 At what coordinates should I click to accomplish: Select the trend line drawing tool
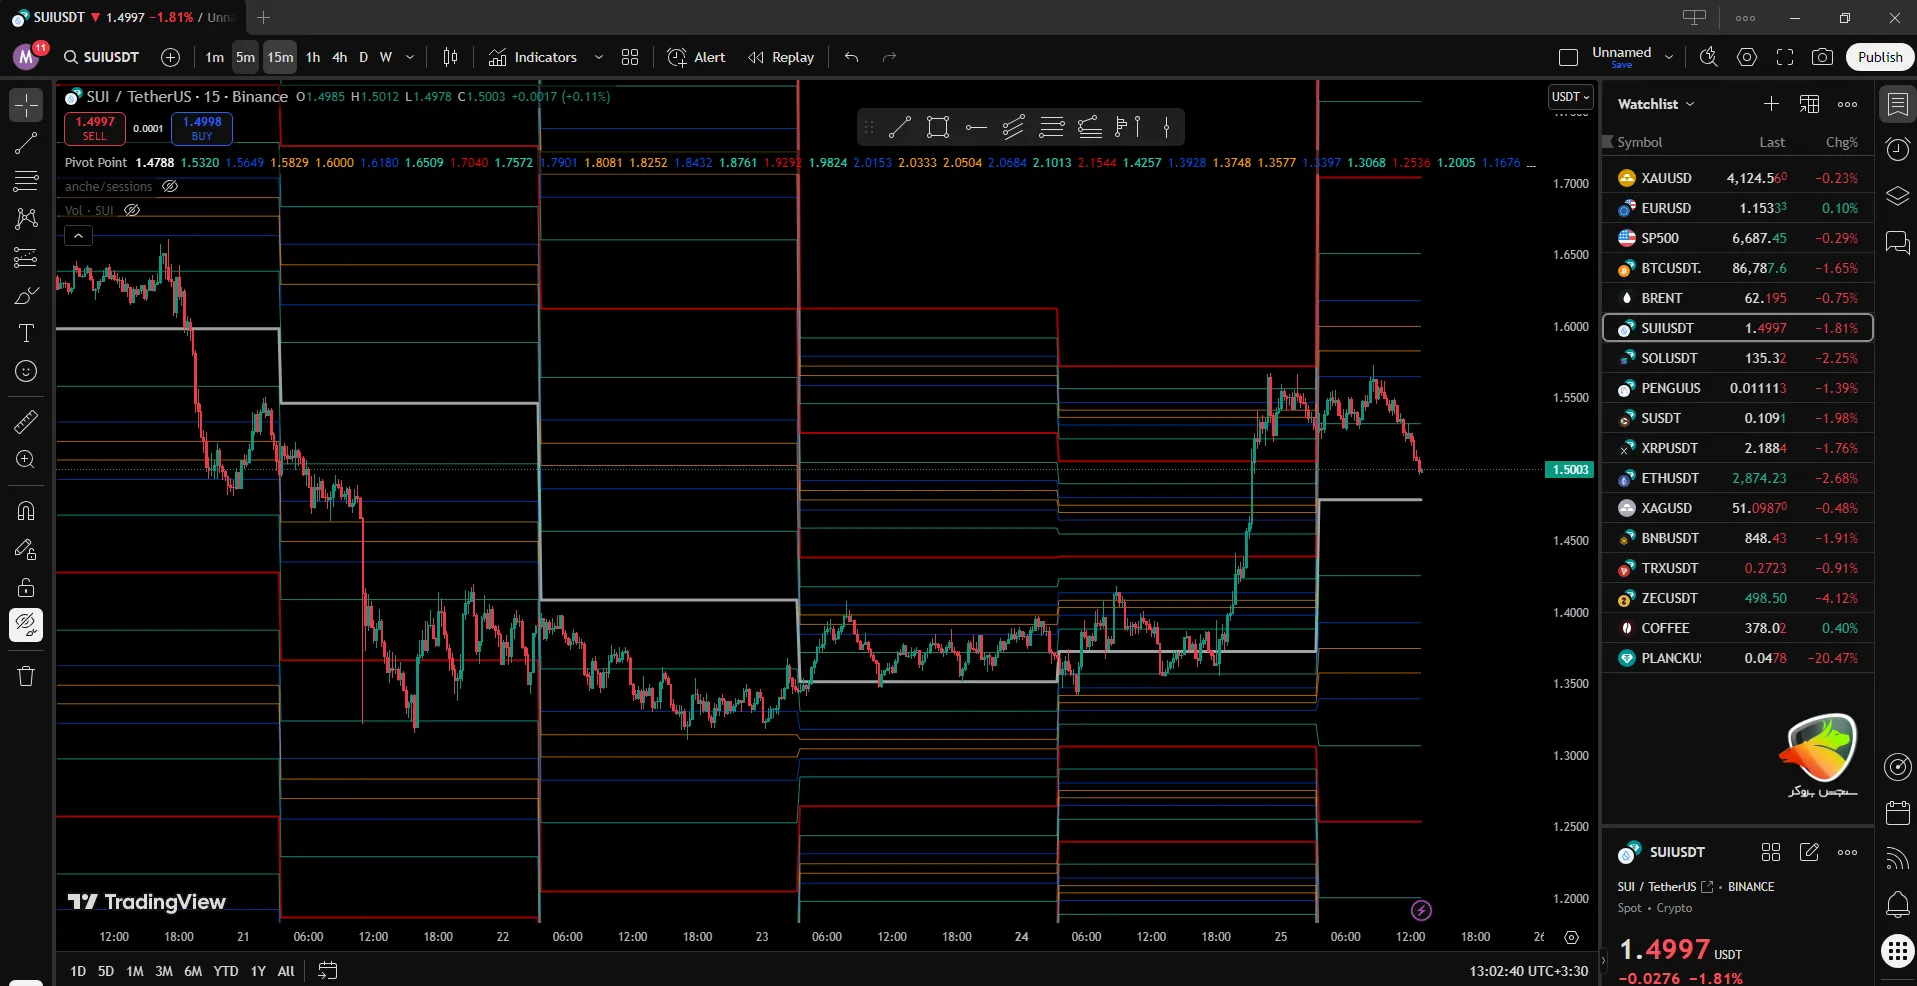26,143
